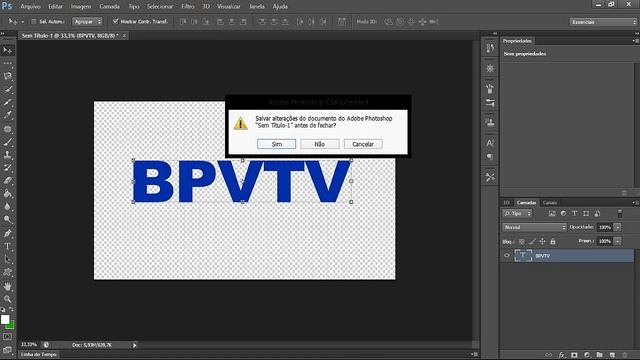This screenshot has width=640, height=360.
Task: Select the Zoom magnifier tool
Action: (x=7, y=299)
